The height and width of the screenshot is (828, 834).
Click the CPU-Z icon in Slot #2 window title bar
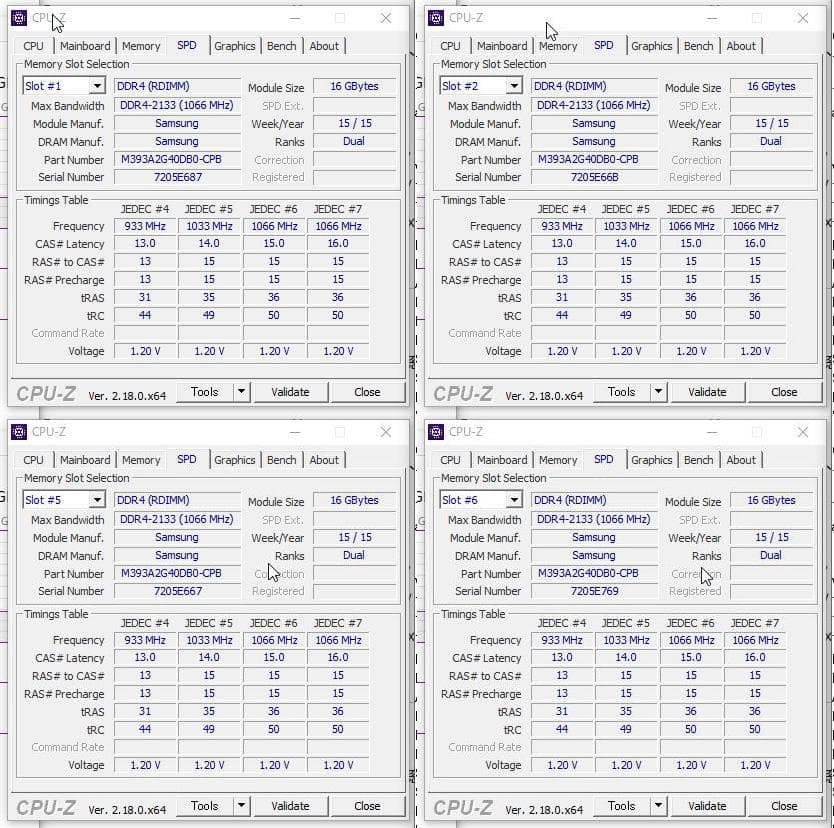click(434, 17)
